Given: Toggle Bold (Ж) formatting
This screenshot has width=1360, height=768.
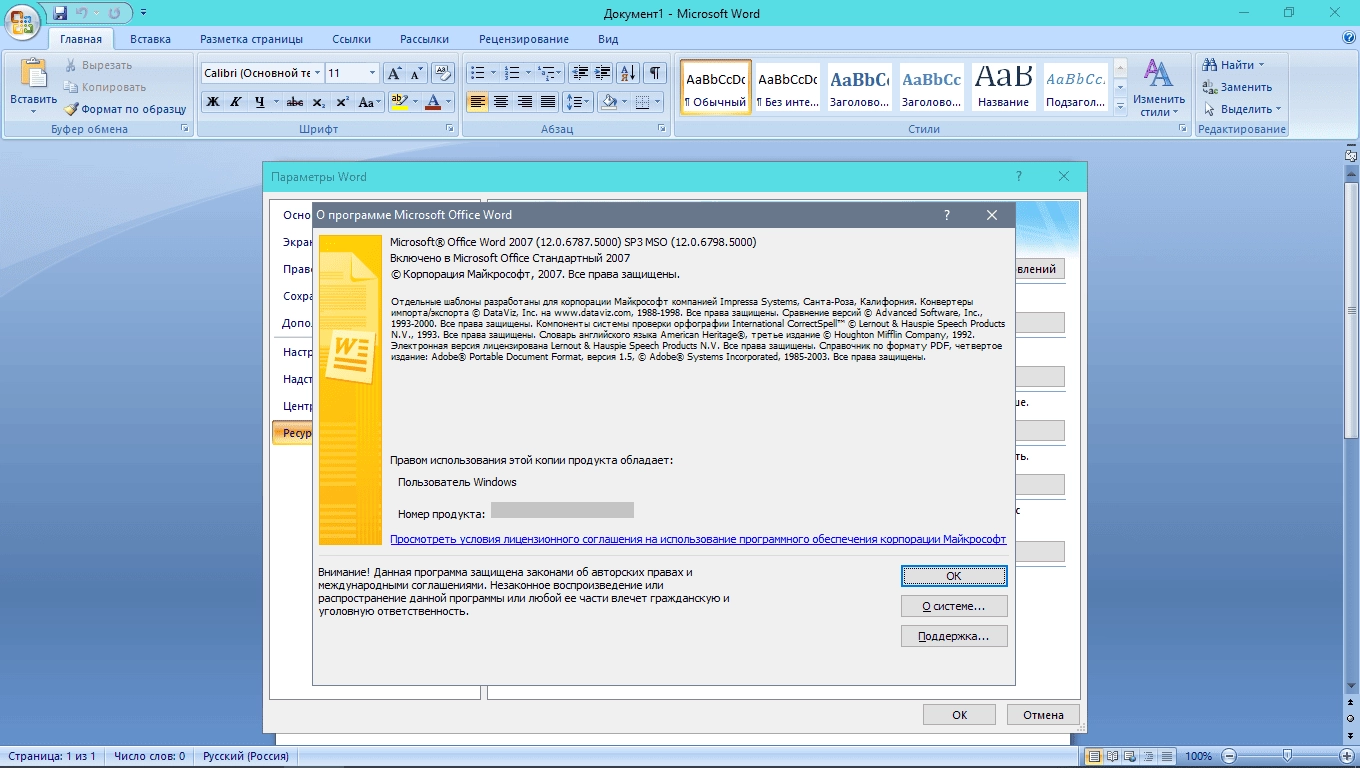Looking at the screenshot, I should coord(213,102).
